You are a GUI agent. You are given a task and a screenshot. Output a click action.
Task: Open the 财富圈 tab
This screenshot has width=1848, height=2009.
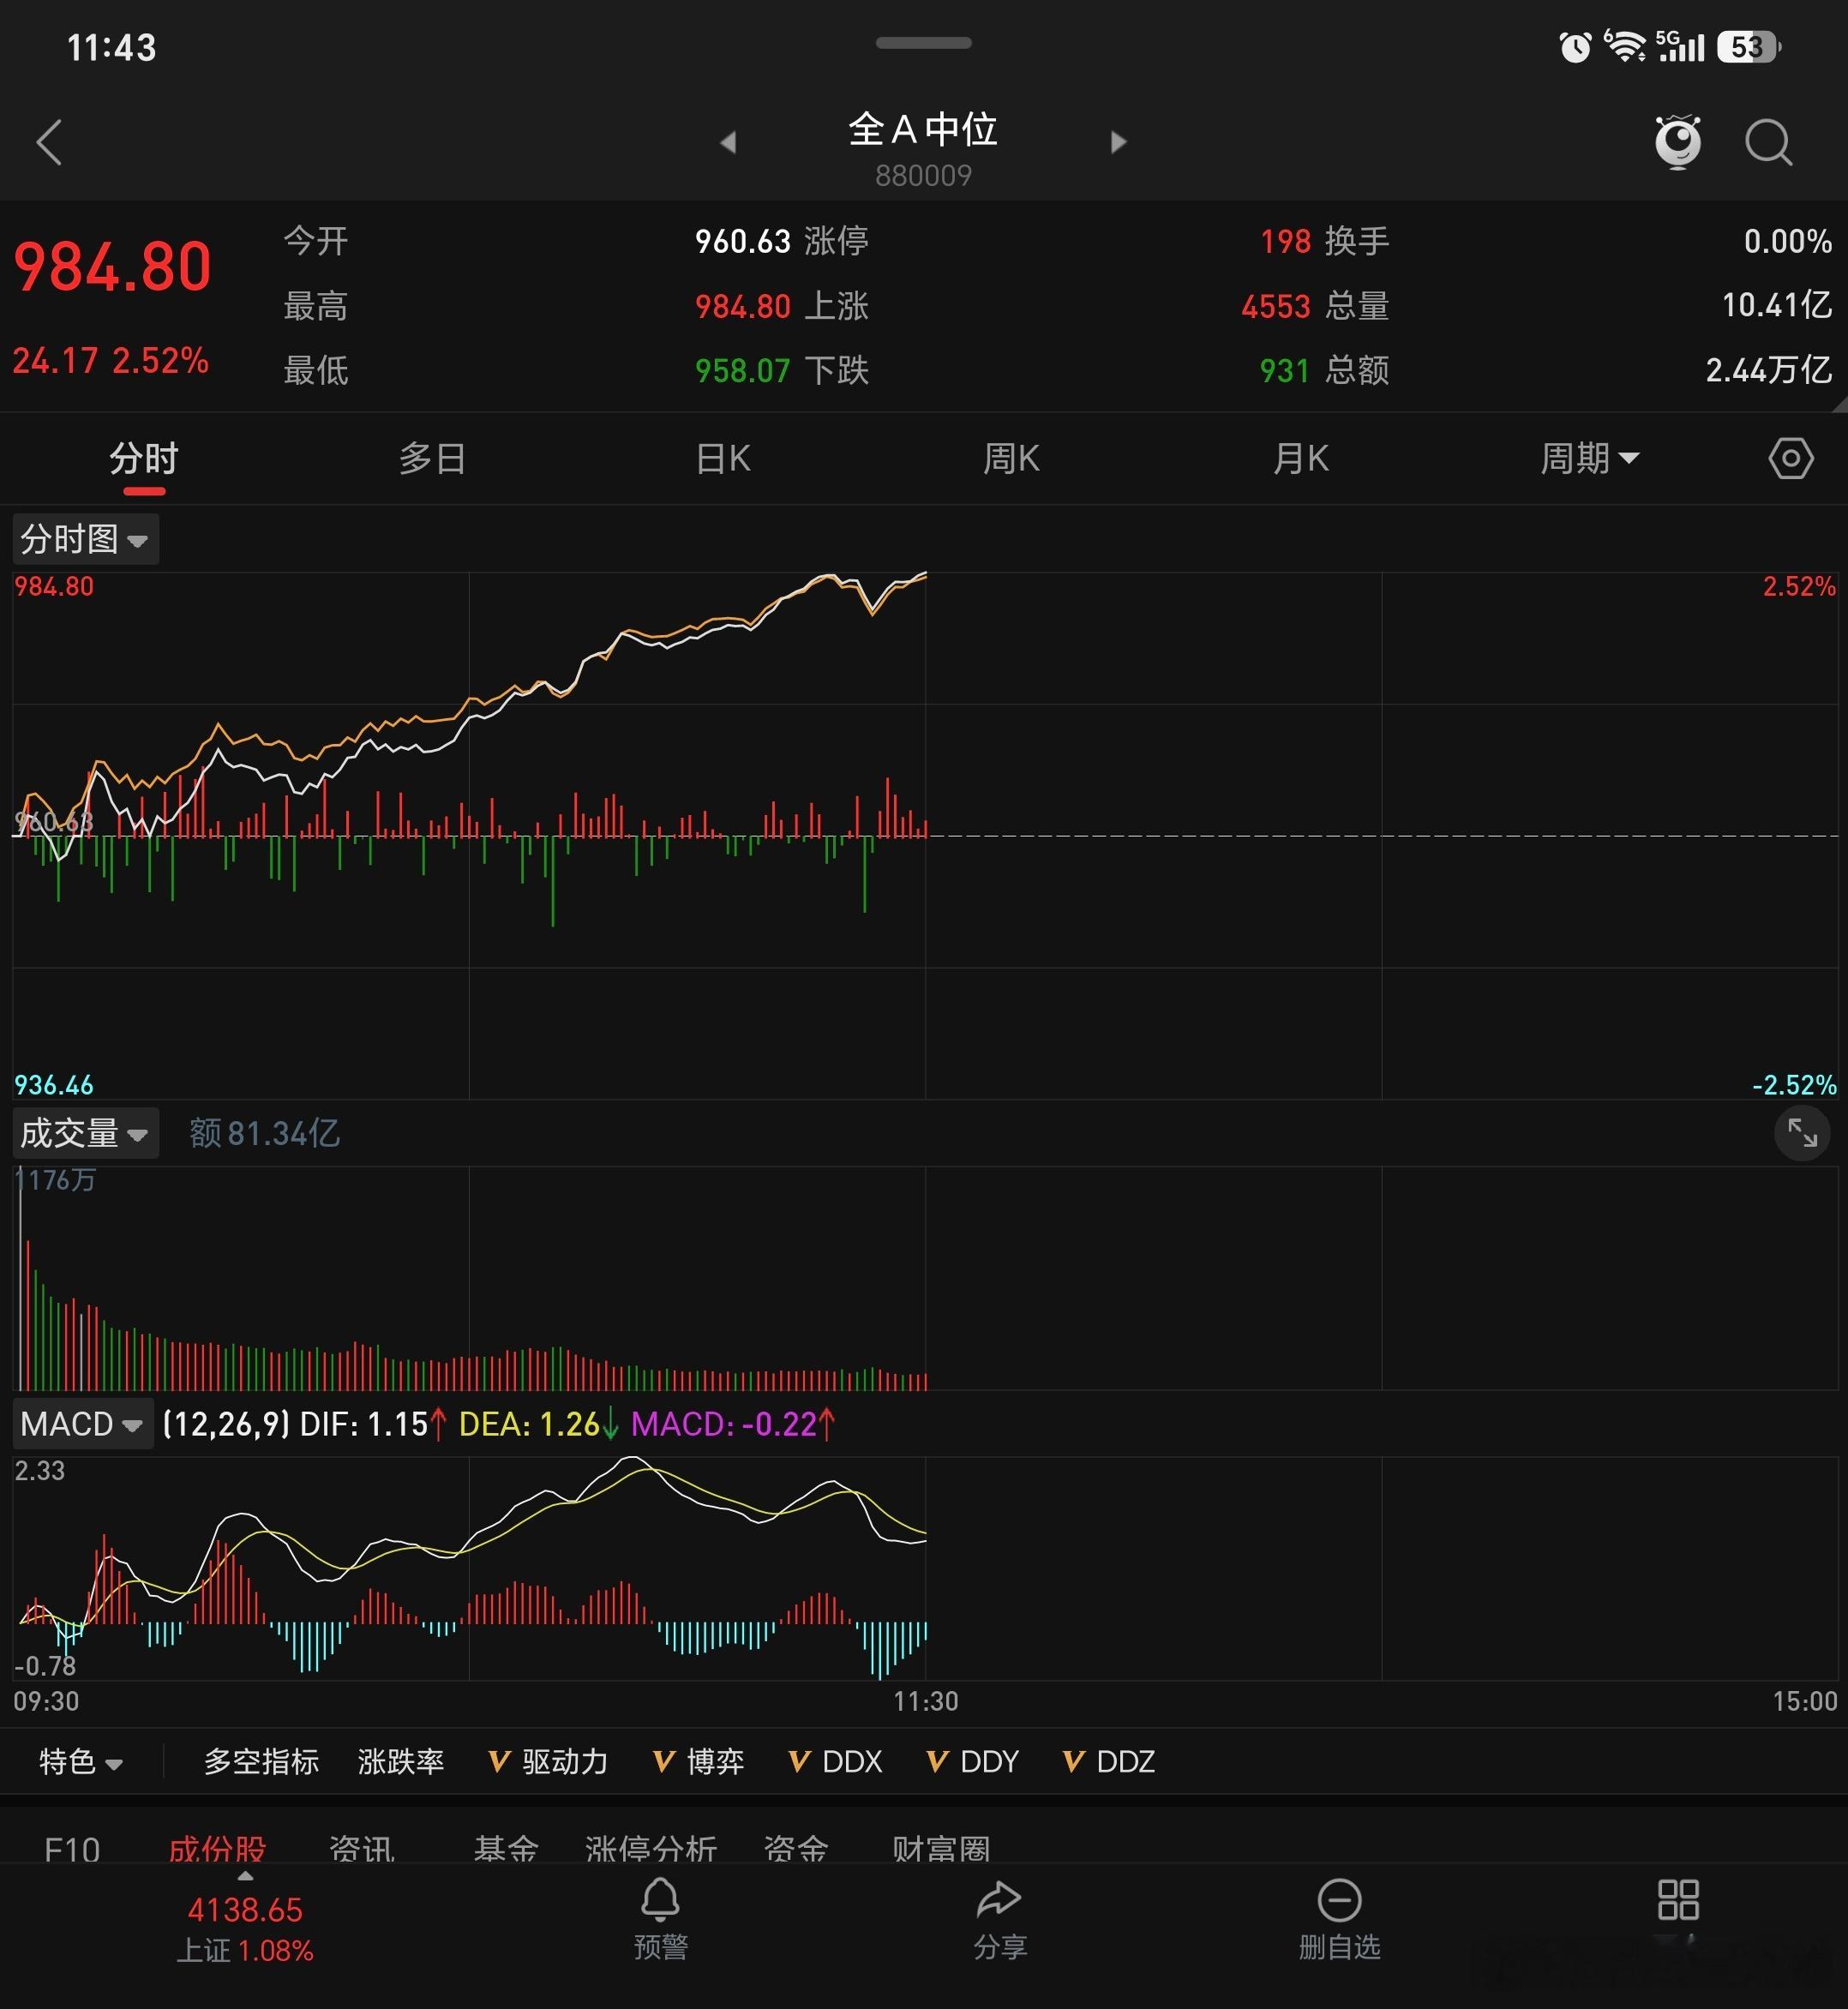[941, 1848]
